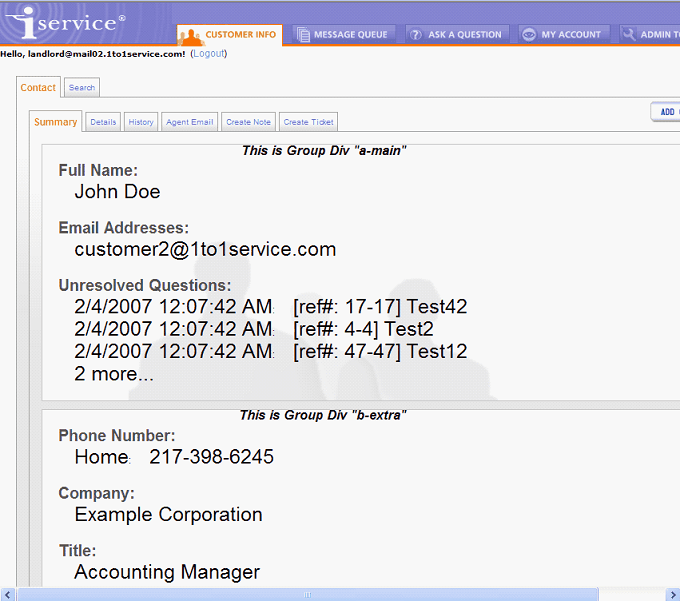The width and height of the screenshot is (681, 602).
Task: Open unresolved question ref# 17-17 Test42
Action: [271, 307]
